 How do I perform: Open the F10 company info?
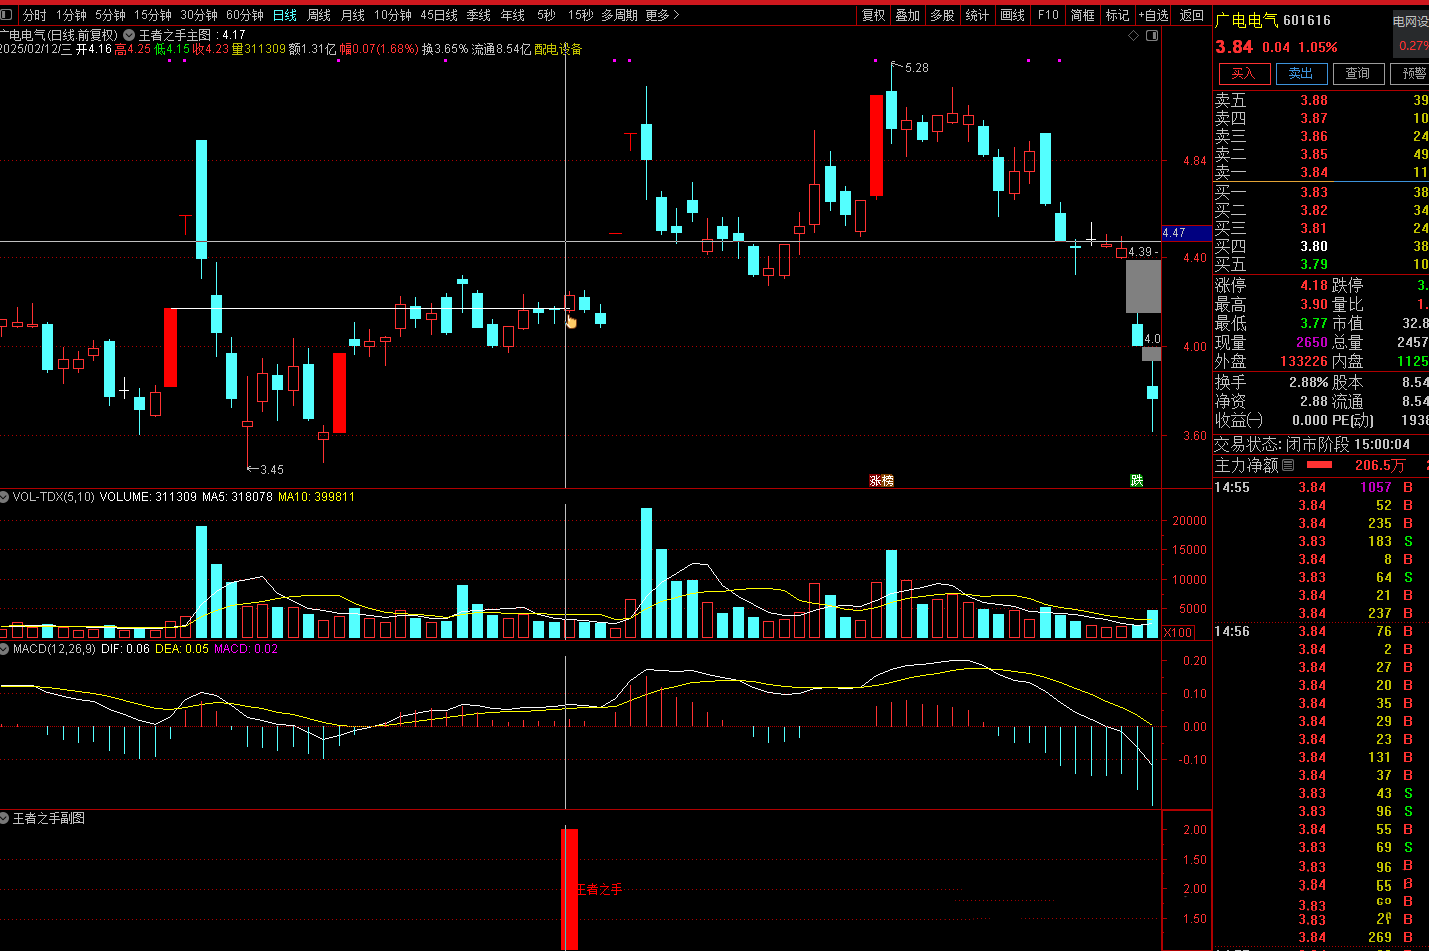[1048, 15]
